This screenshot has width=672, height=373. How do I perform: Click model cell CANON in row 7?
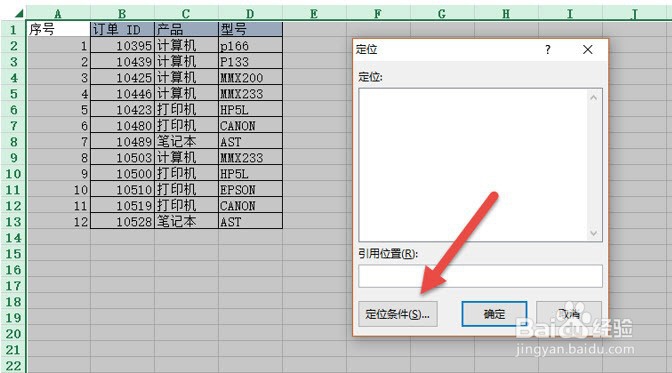pyautogui.click(x=250, y=126)
